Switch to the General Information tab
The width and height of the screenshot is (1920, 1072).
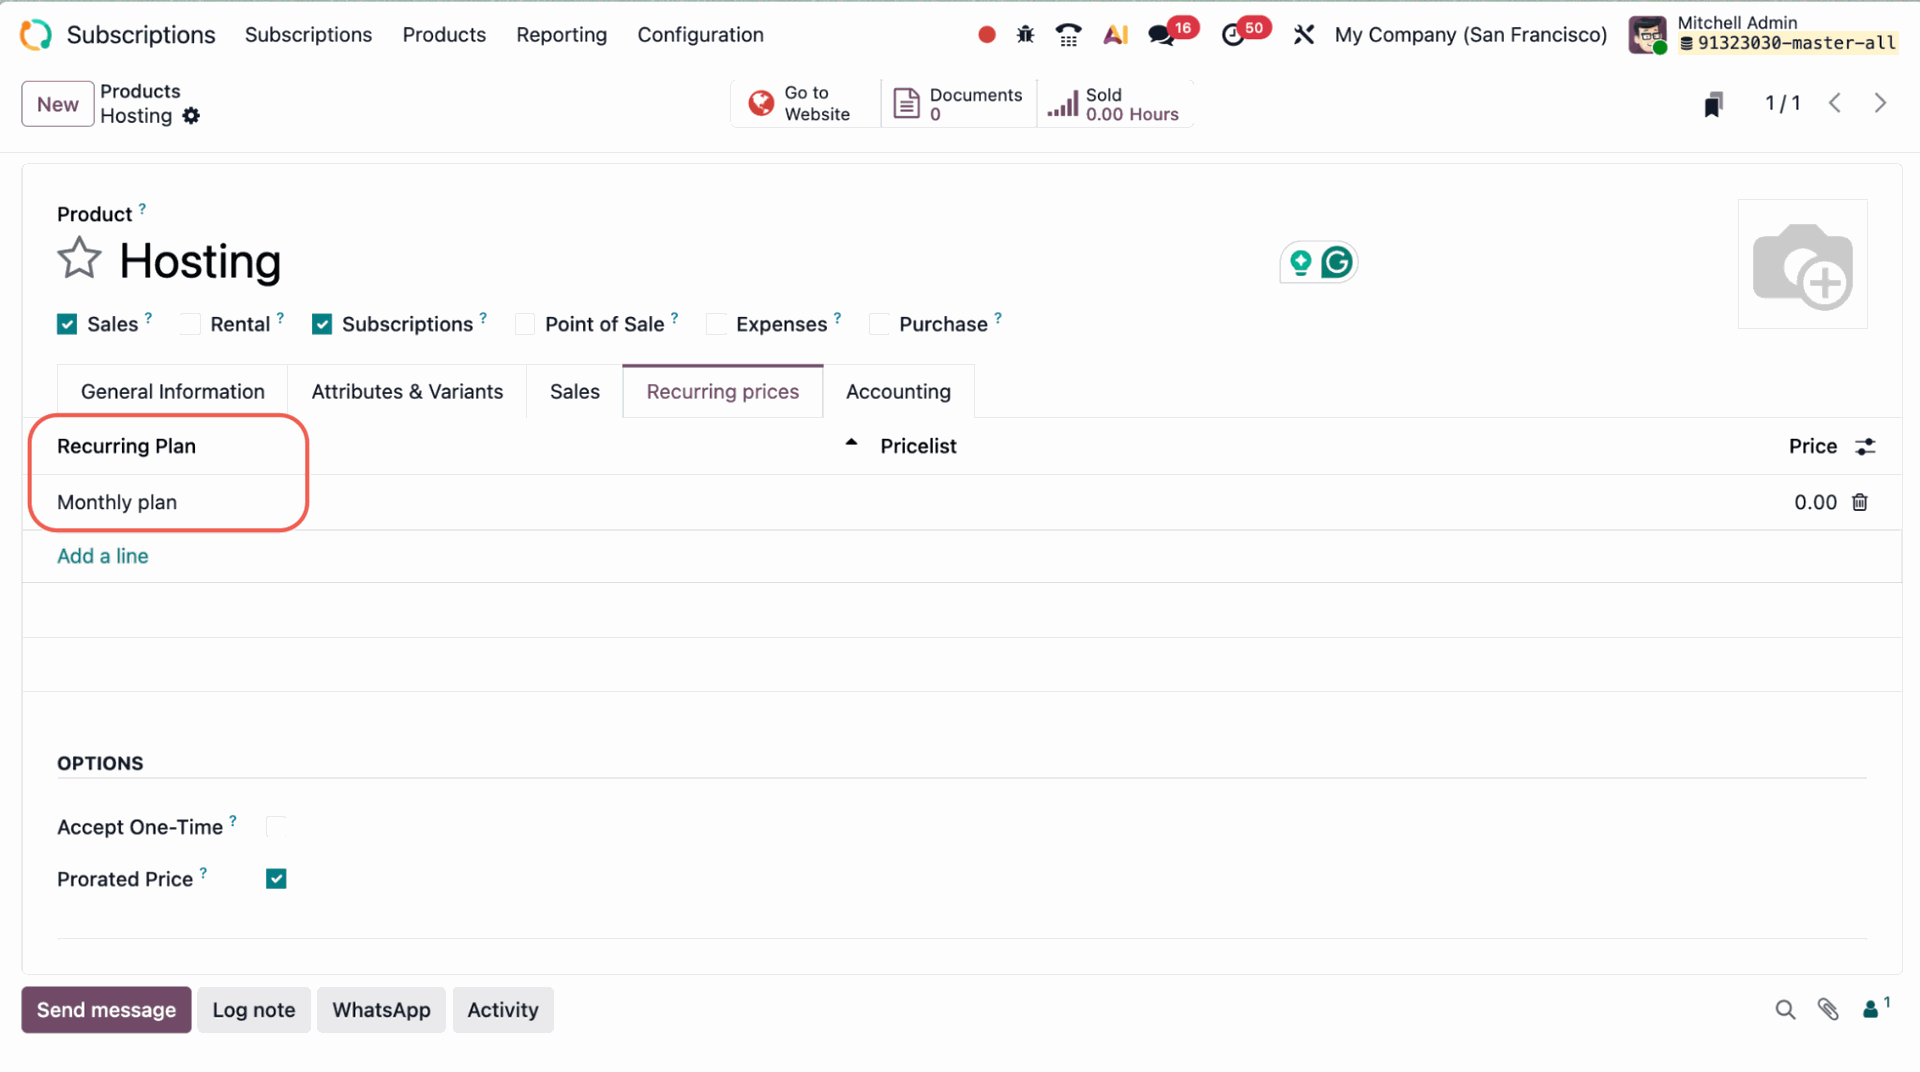[x=173, y=392]
